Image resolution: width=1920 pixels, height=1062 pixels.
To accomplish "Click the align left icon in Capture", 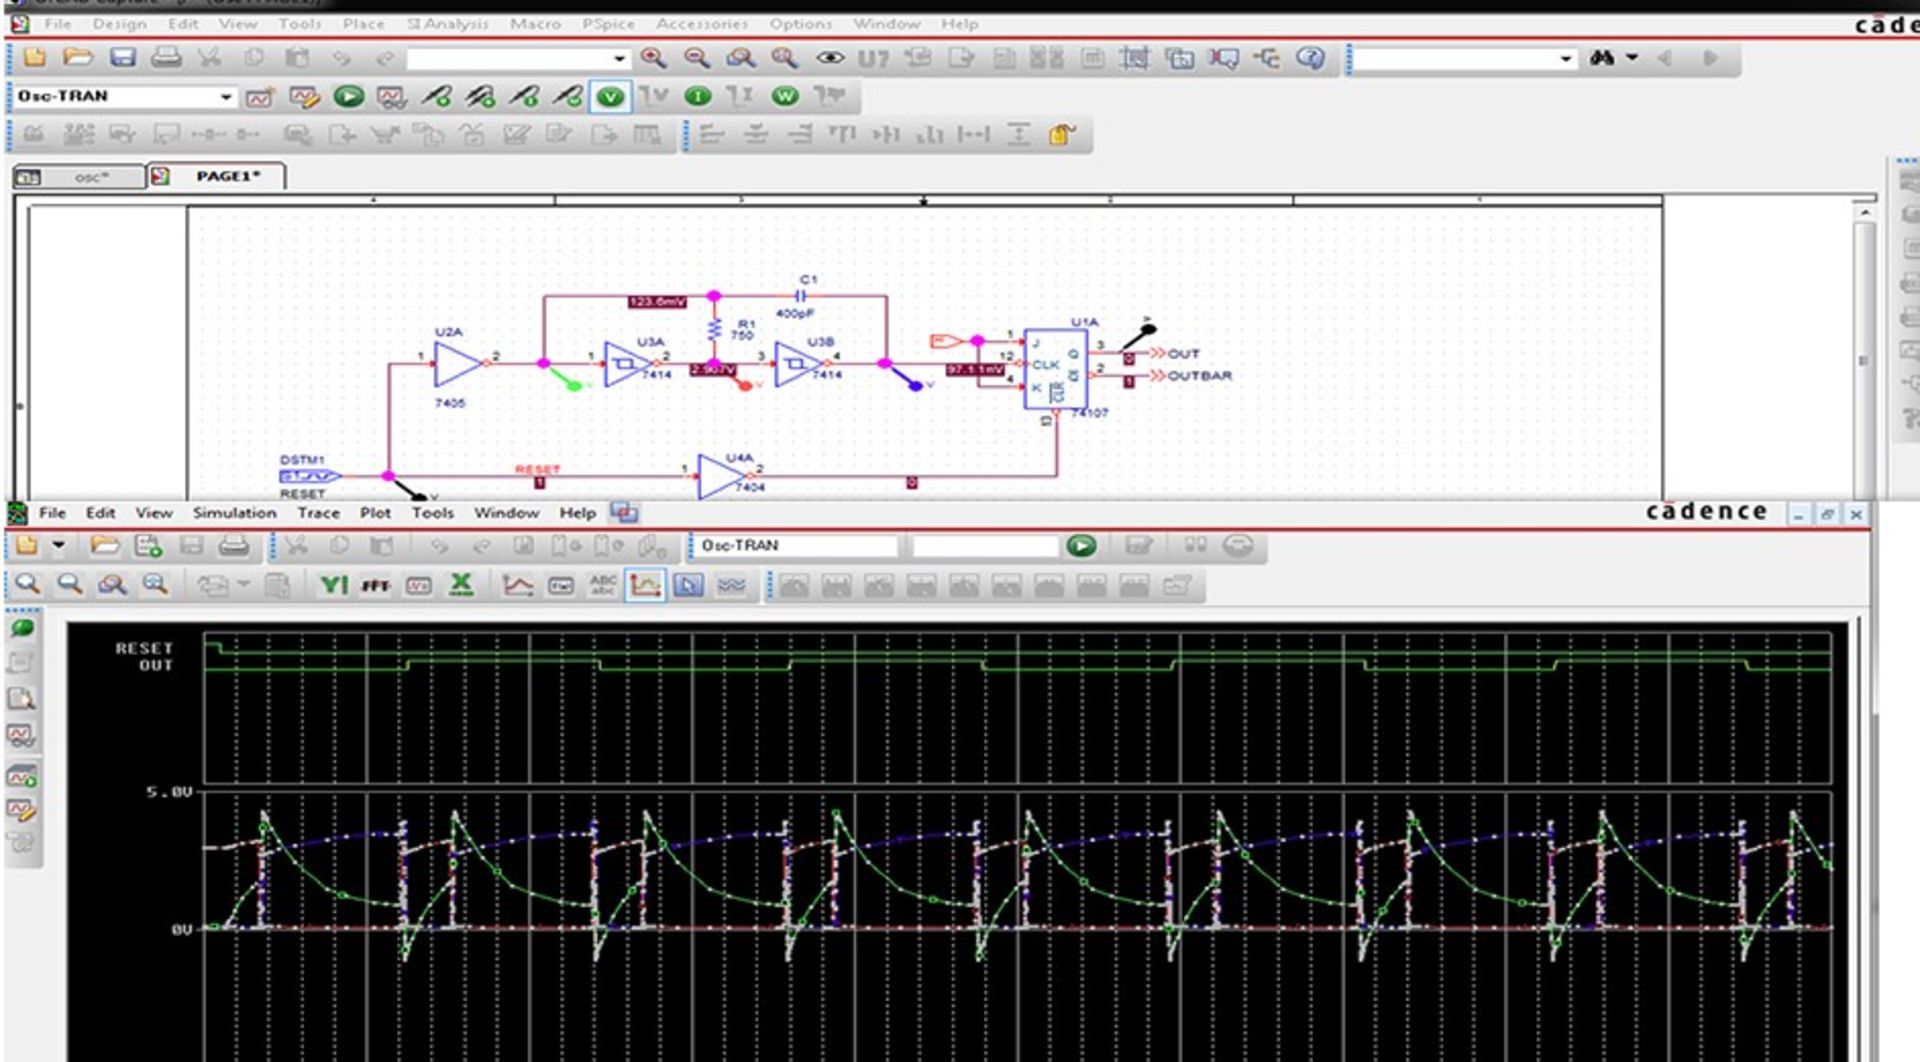I will (x=711, y=134).
